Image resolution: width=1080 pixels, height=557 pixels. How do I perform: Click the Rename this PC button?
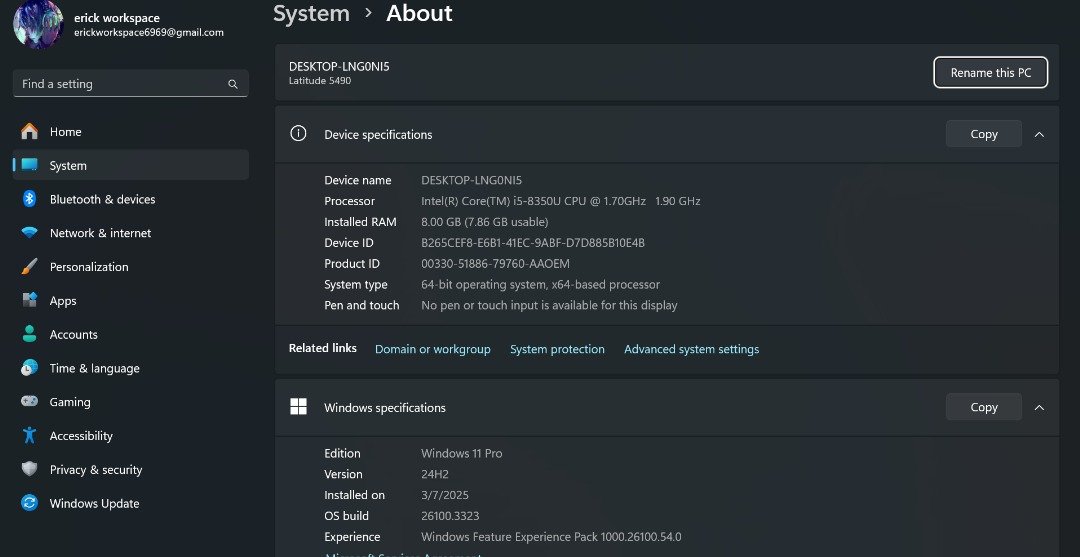click(x=990, y=72)
